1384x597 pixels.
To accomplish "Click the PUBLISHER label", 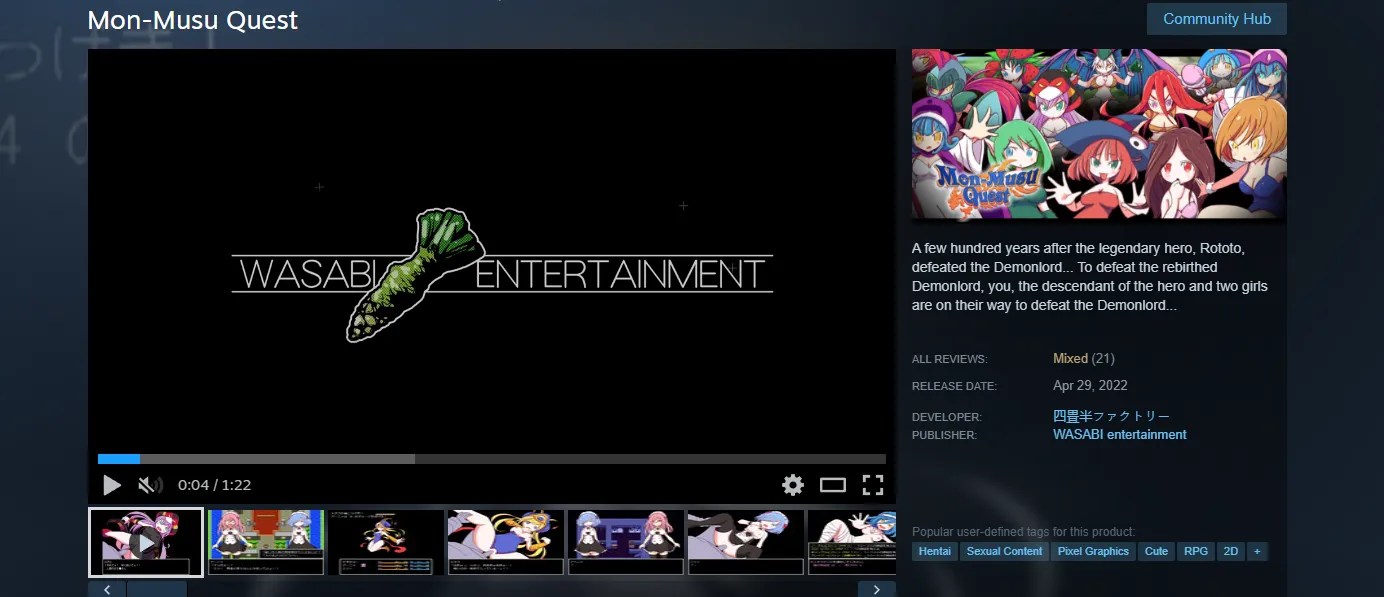I will [944, 435].
